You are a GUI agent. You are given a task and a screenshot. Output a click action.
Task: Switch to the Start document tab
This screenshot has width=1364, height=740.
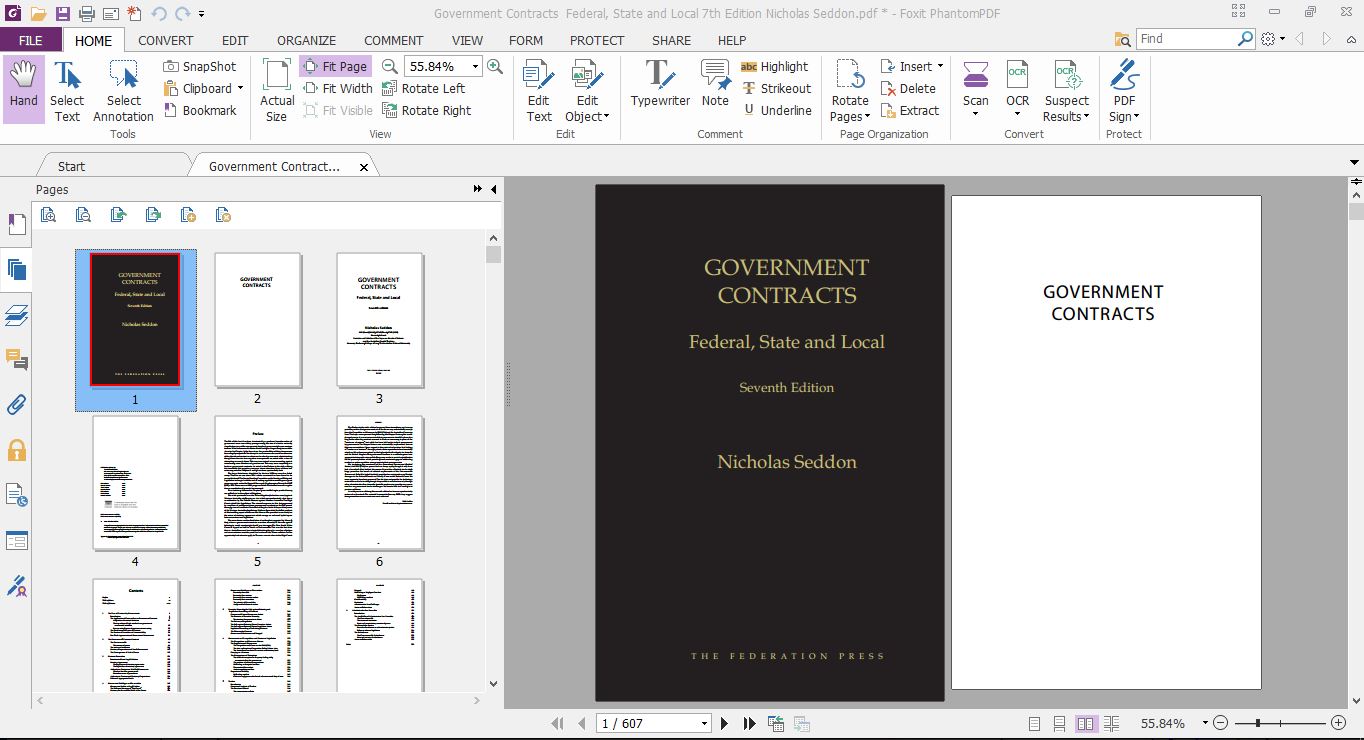[71, 166]
